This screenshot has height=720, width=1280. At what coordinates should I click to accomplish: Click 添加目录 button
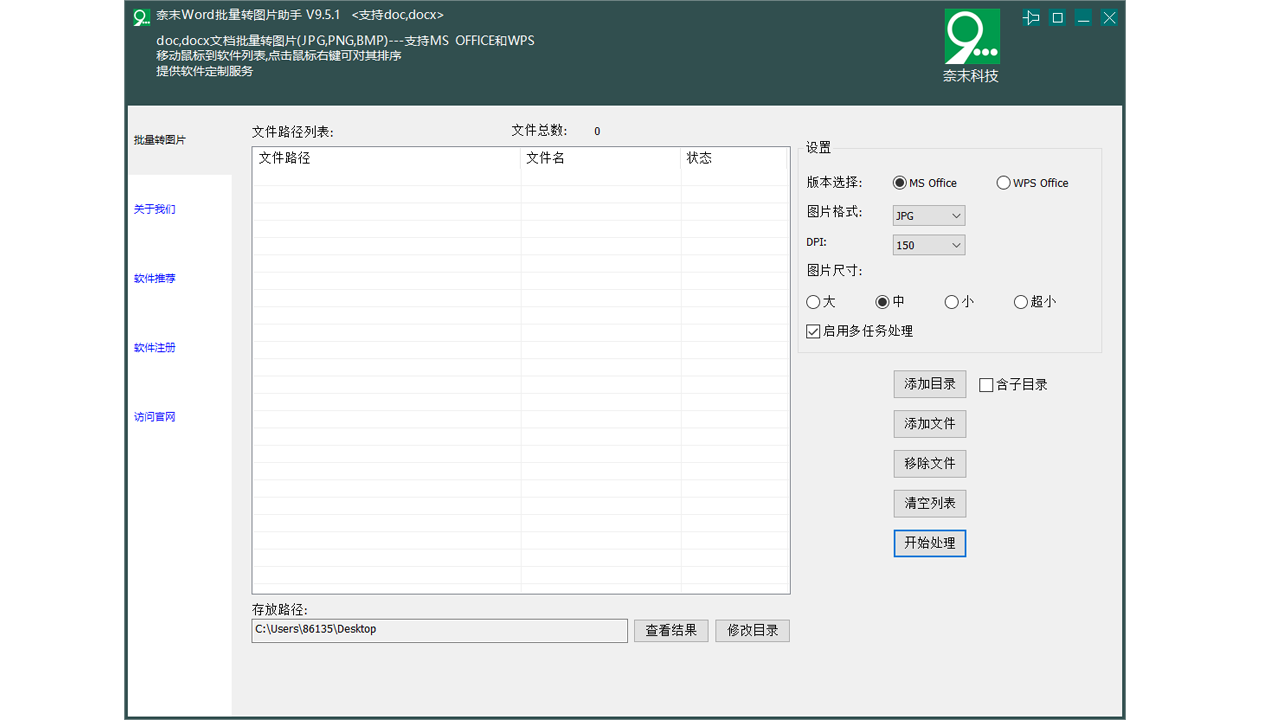click(x=930, y=384)
